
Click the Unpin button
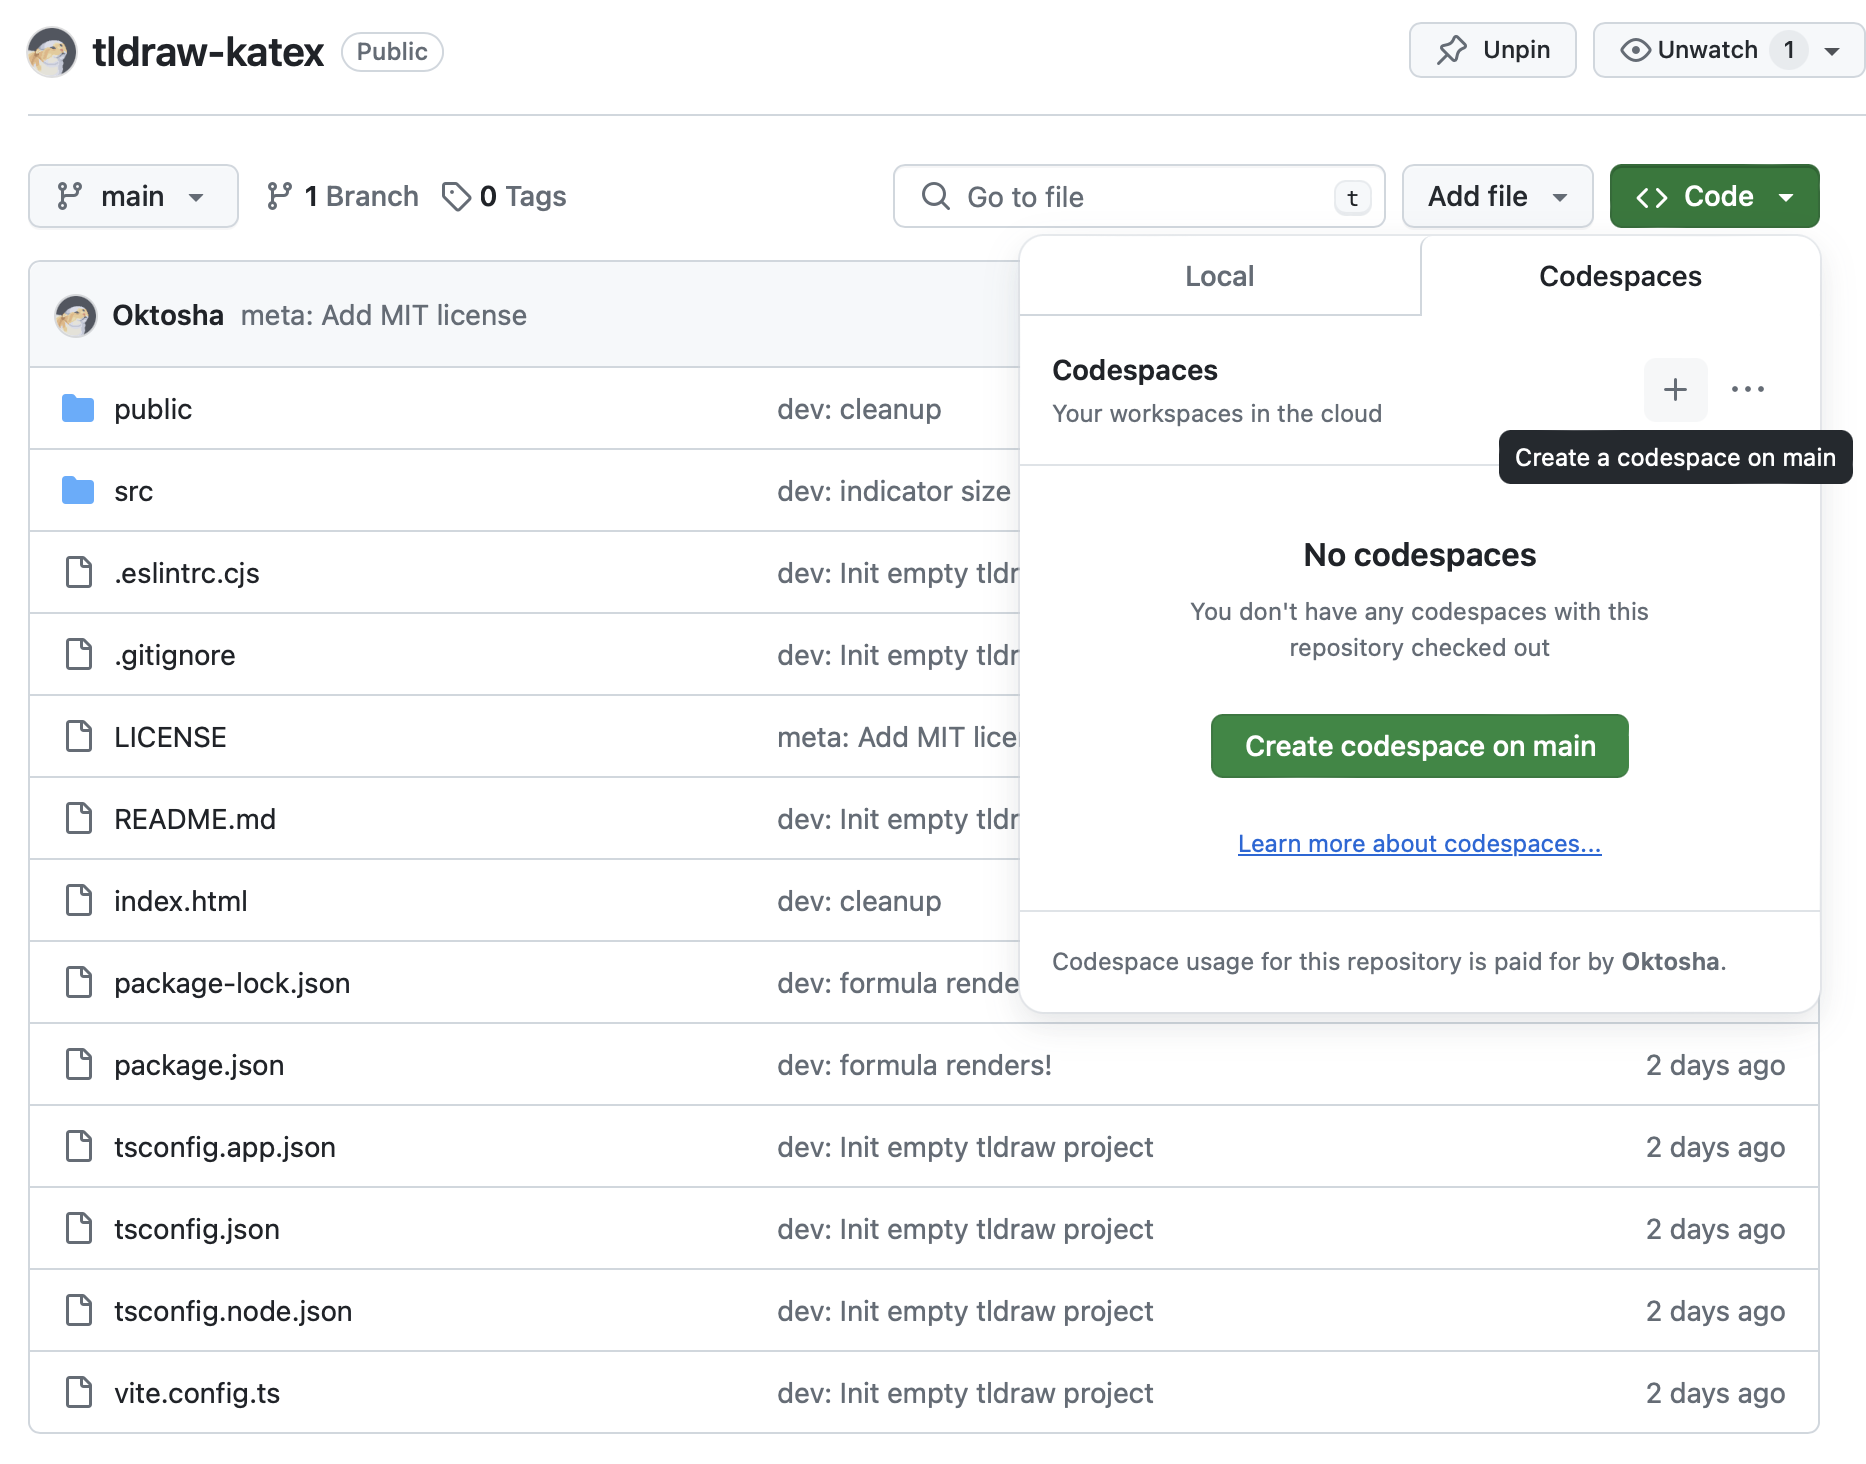click(x=1492, y=50)
